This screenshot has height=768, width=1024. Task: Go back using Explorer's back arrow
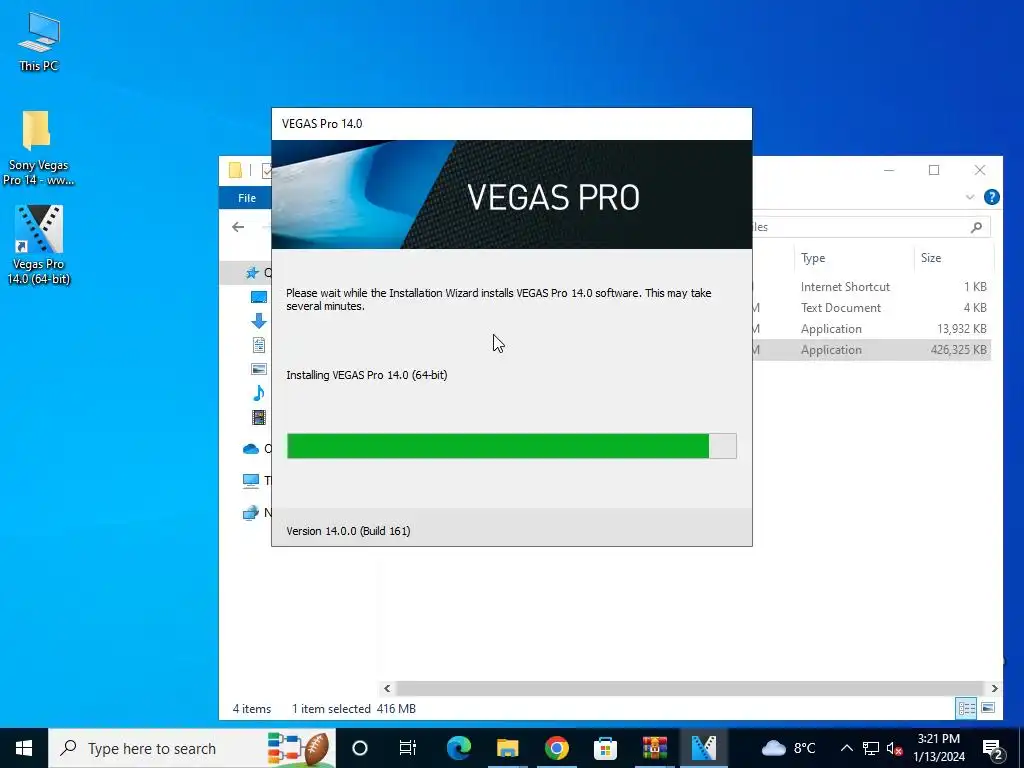(x=238, y=227)
